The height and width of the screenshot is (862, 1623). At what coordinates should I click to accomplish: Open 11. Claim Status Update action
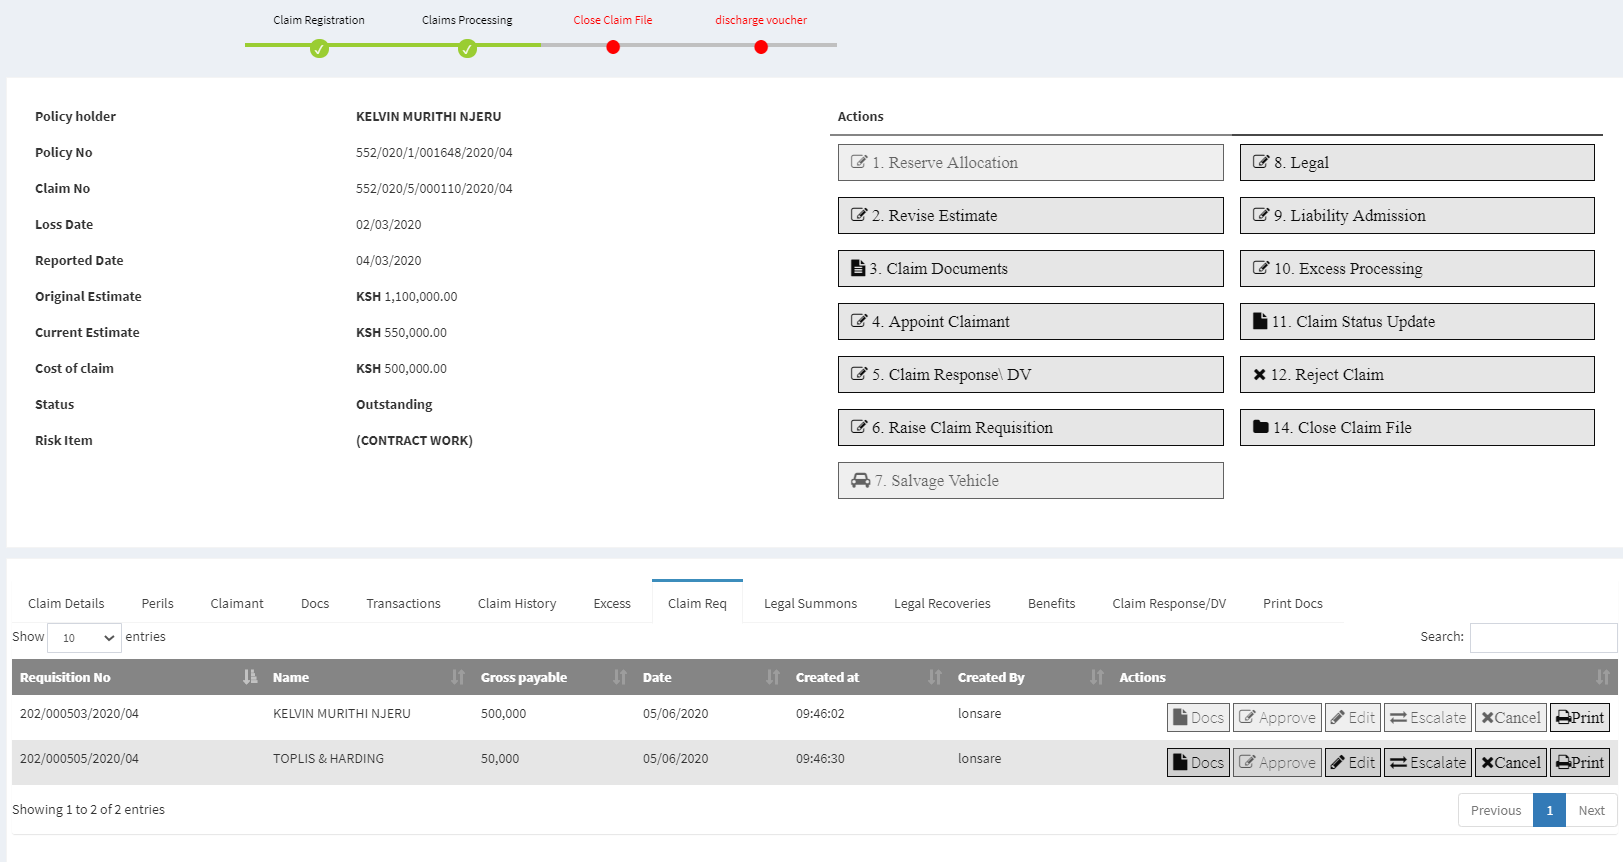(1416, 321)
